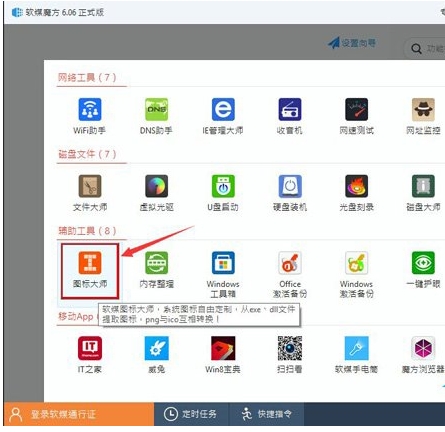Viewport: 445px width, 432px height.
Task: Open IE管理大师
Action: click(223, 116)
